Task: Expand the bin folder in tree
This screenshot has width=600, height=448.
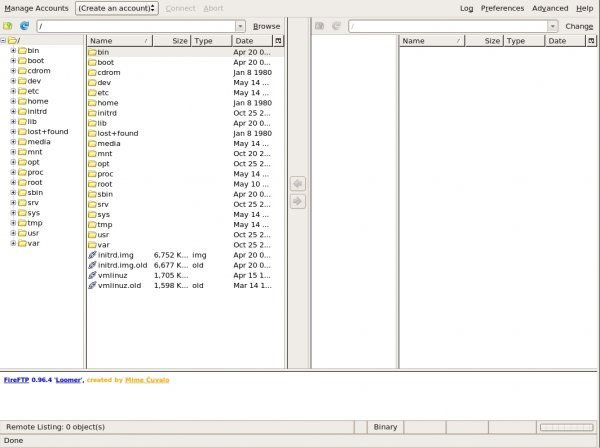Action: click(x=13, y=50)
